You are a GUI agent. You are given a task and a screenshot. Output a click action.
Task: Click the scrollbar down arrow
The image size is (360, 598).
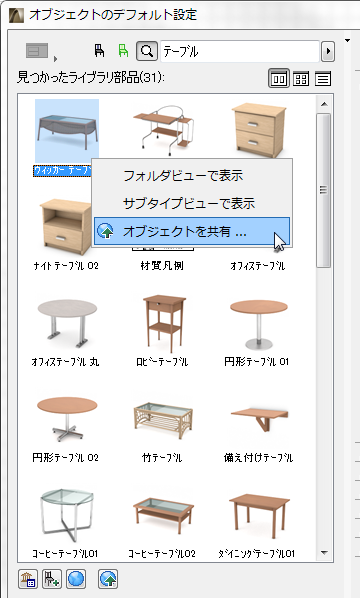click(x=324, y=552)
